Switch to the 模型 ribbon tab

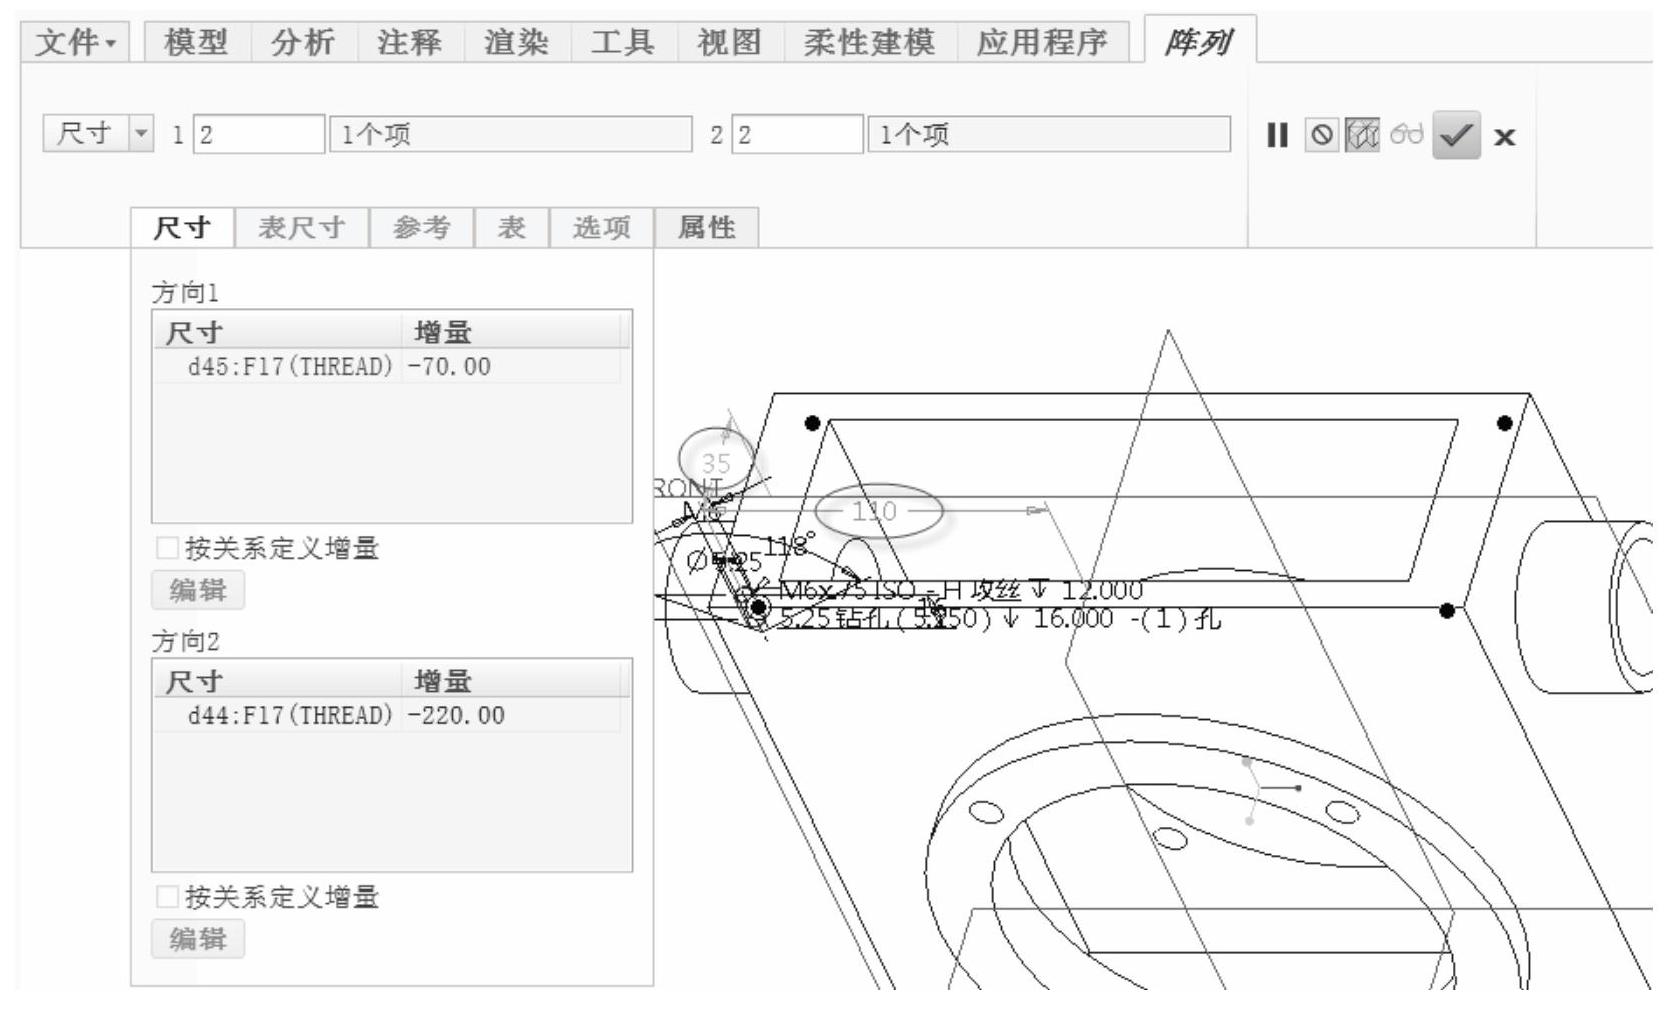(x=196, y=43)
